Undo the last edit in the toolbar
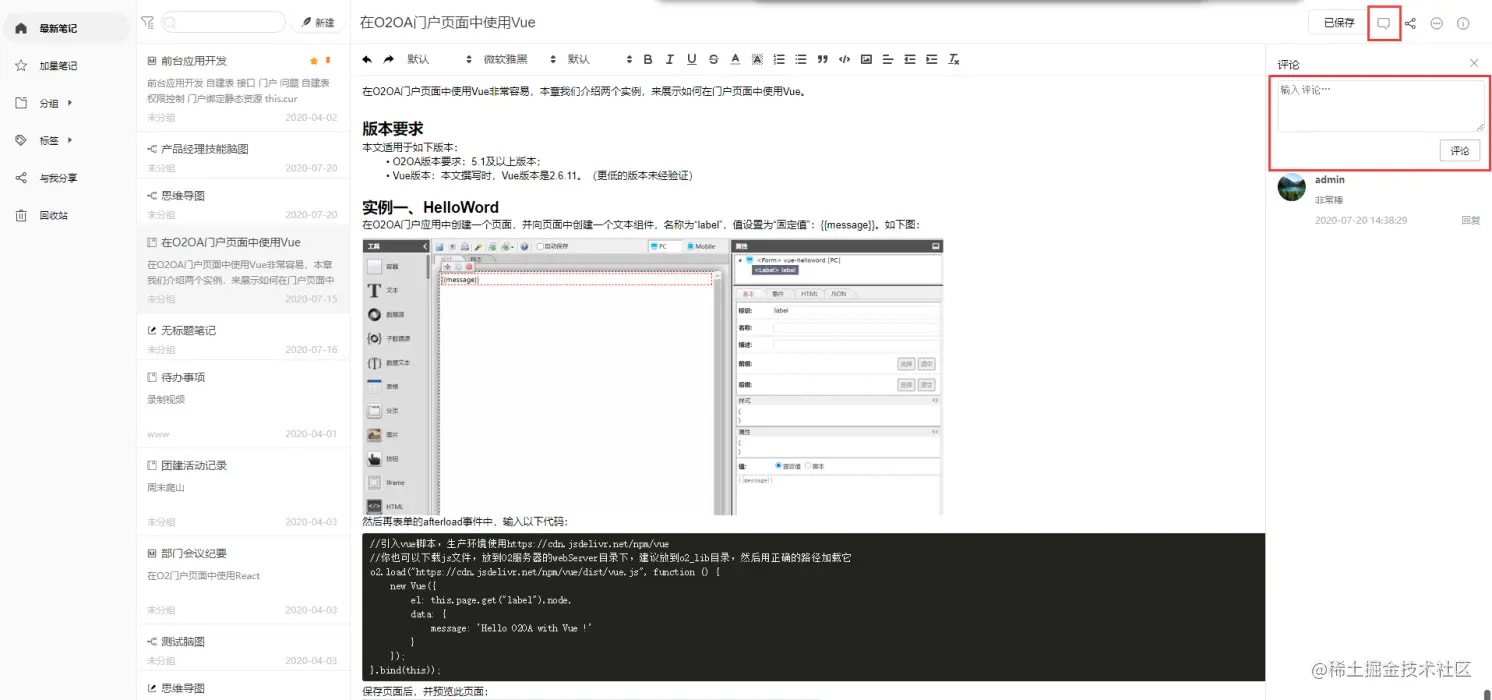 (368, 59)
